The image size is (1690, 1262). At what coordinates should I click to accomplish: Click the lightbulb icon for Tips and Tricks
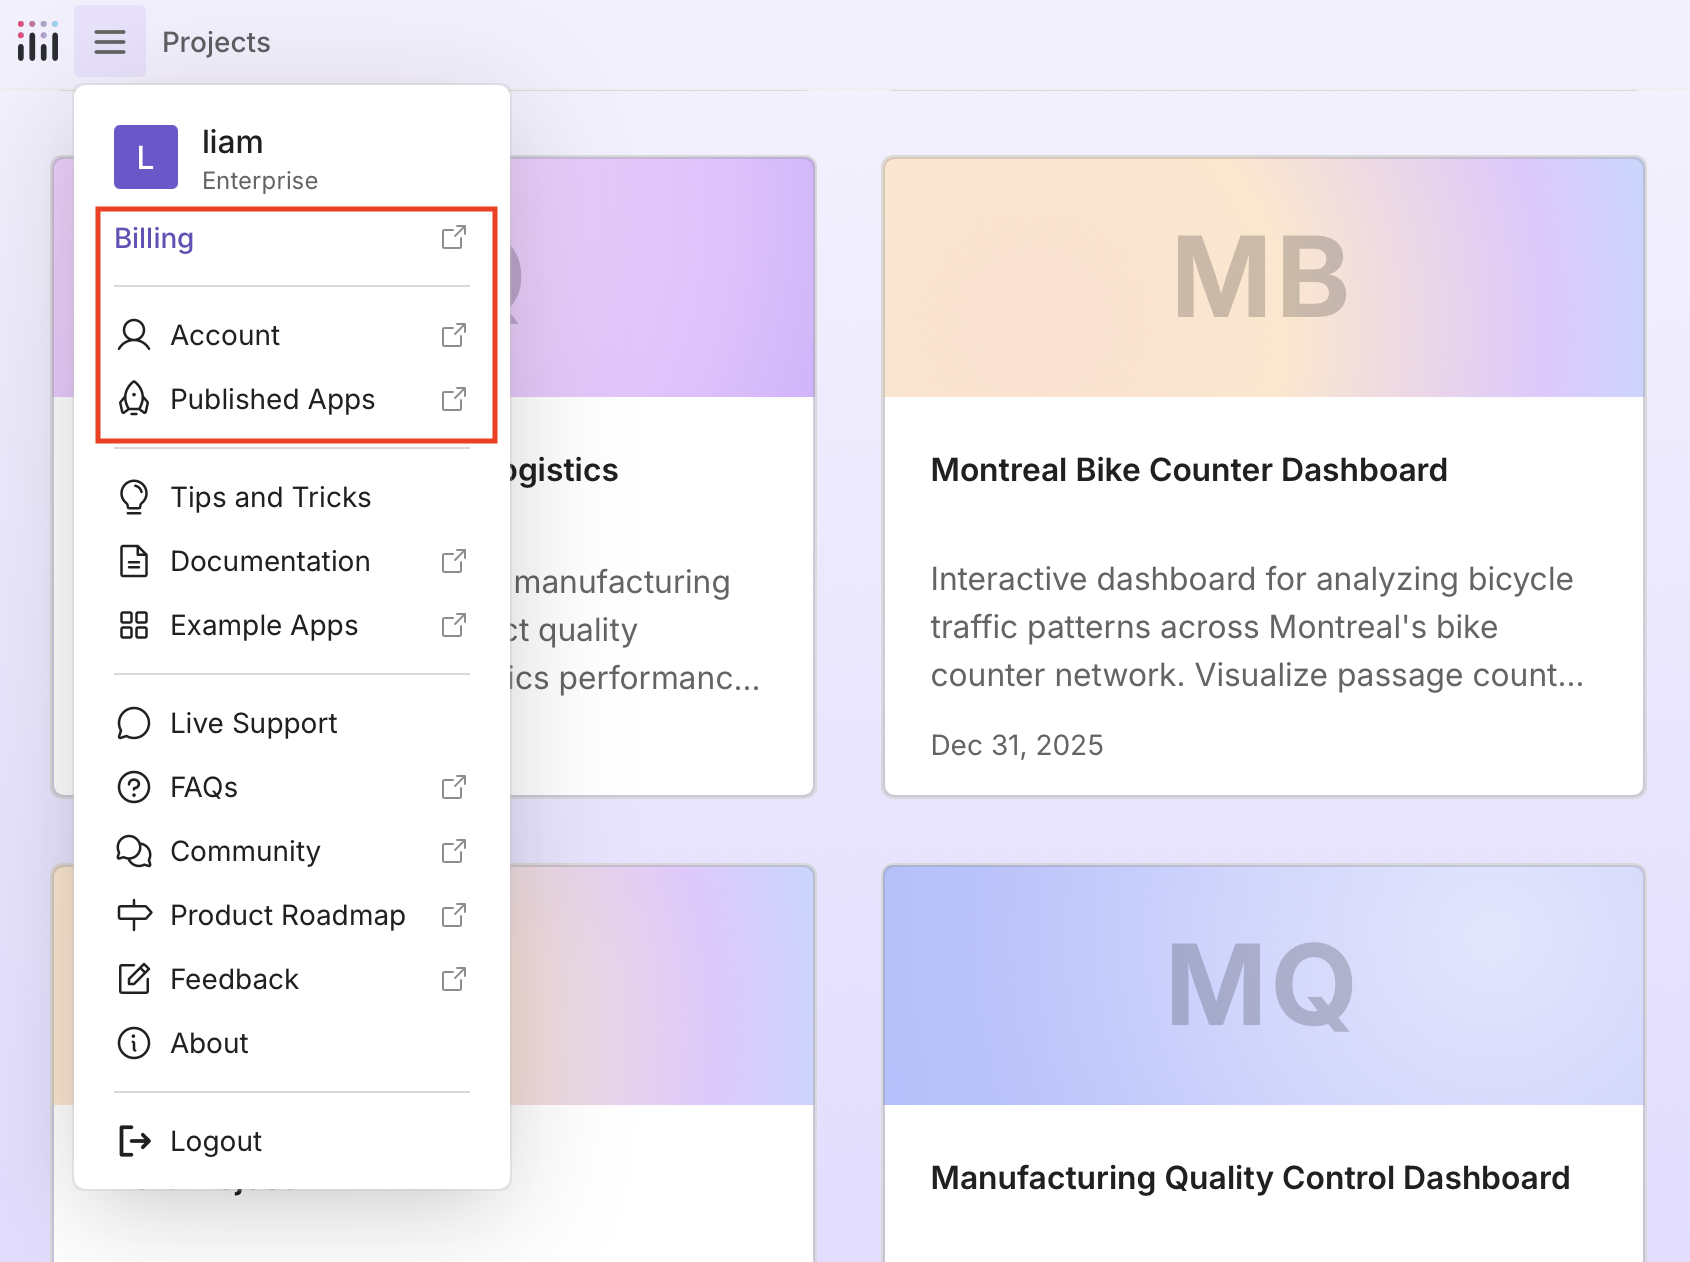(x=133, y=497)
